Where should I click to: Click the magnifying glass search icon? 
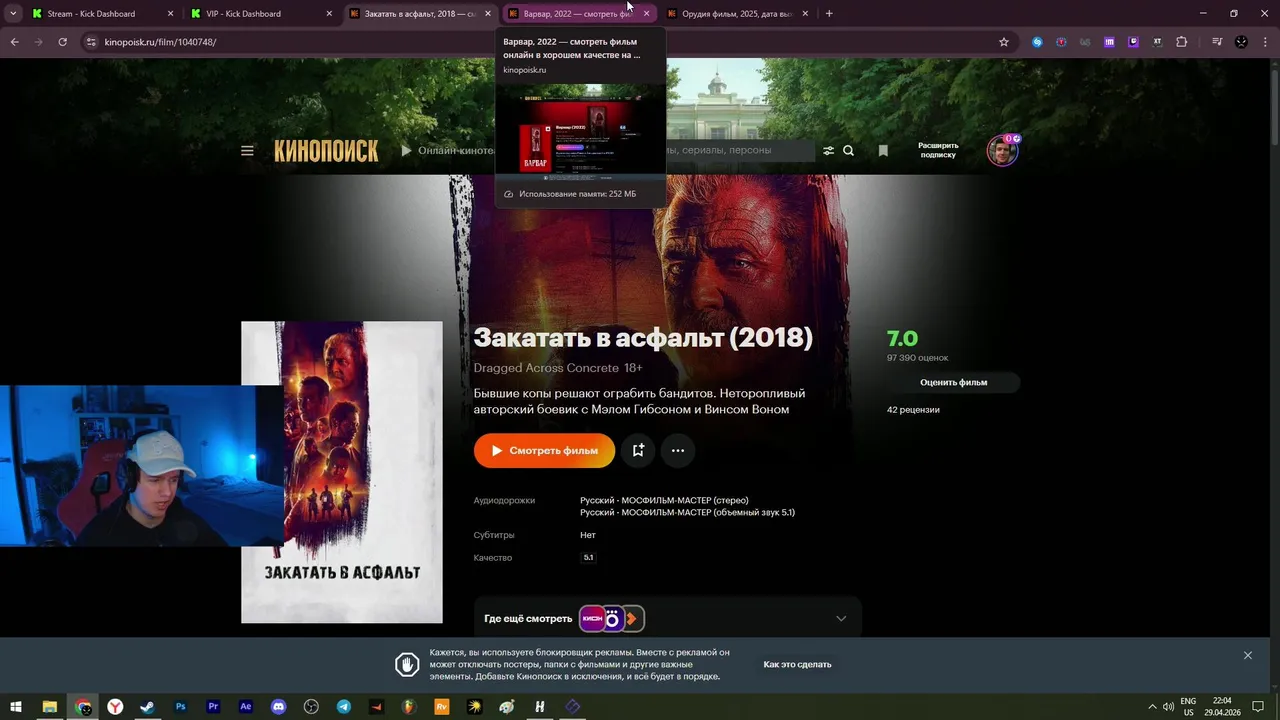[848, 151]
